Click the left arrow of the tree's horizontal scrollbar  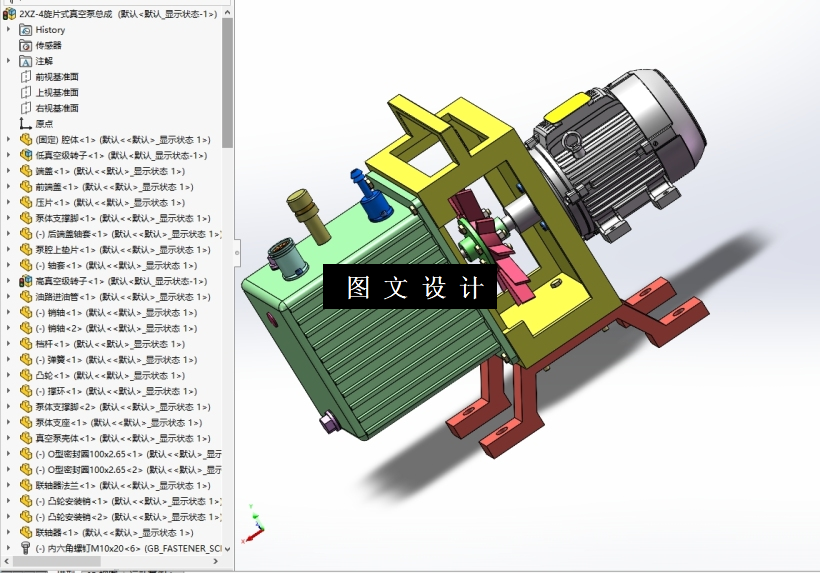point(6,561)
